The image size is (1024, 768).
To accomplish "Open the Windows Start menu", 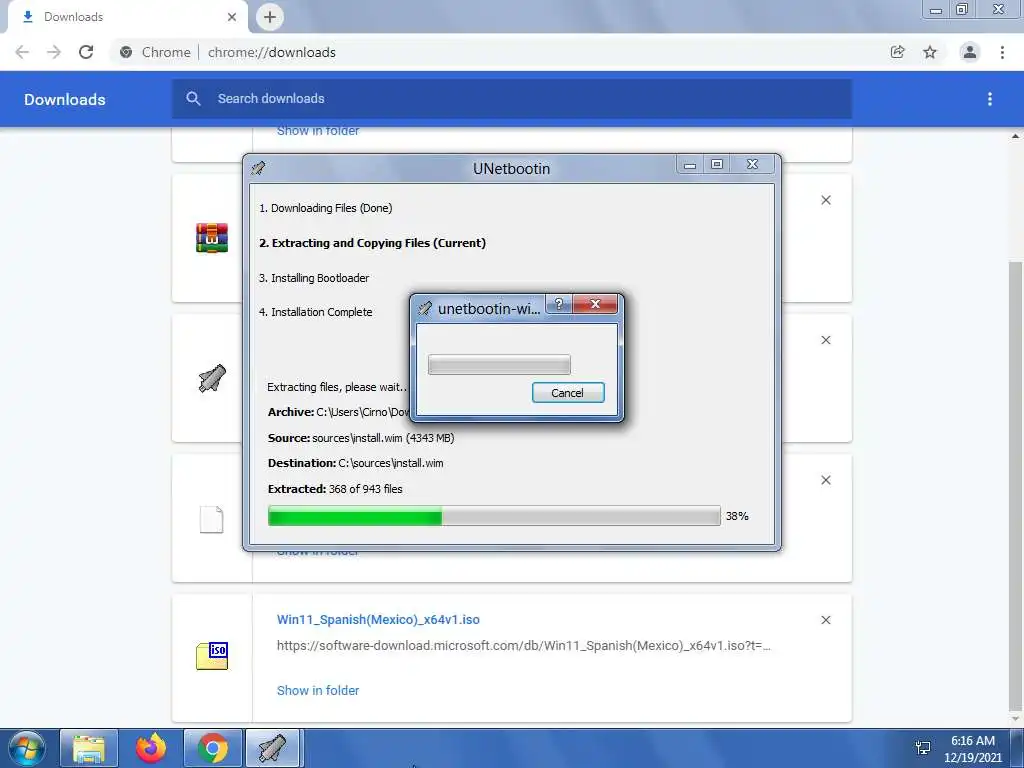I will [27, 748].
